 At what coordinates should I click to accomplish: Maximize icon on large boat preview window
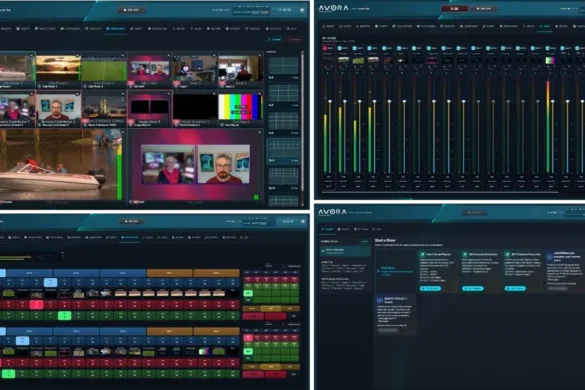122,132
